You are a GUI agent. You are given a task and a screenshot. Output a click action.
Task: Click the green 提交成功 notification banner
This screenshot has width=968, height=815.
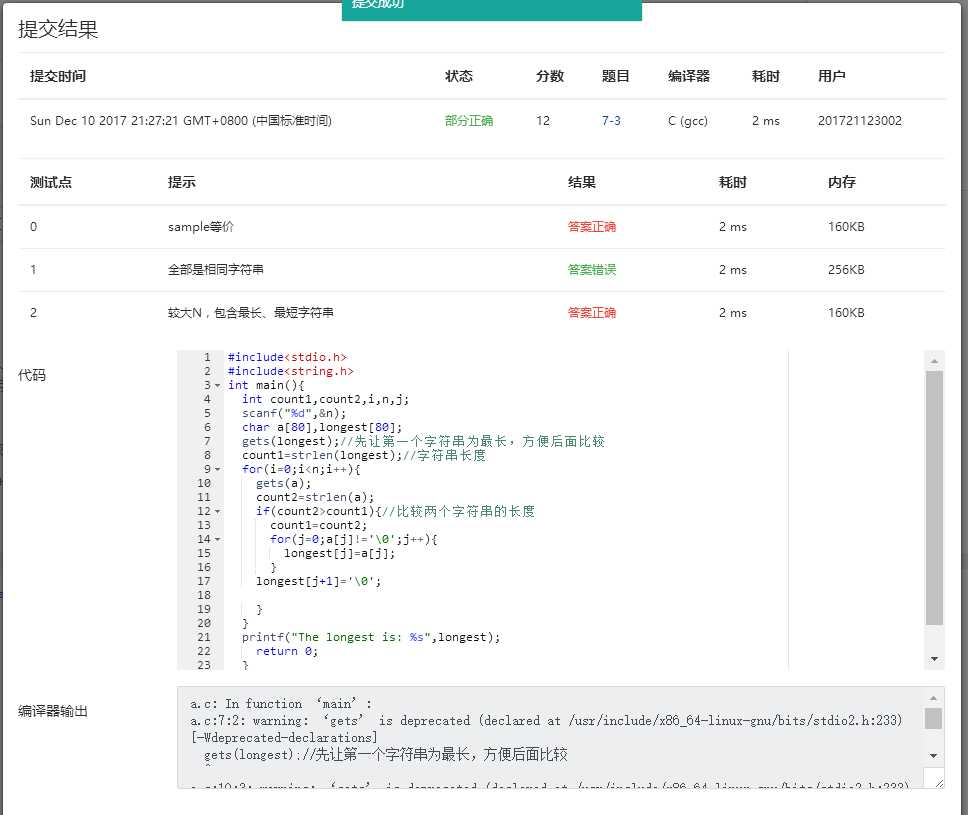point(491,10)
